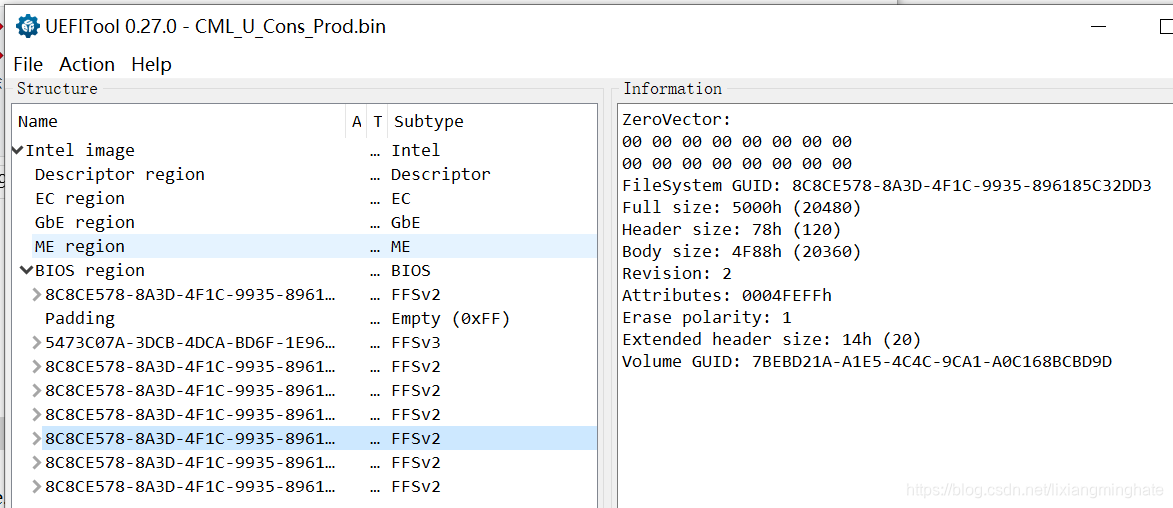Click the A column header
The height and width of the screenshot is (508, 1173).
(357, 121)
